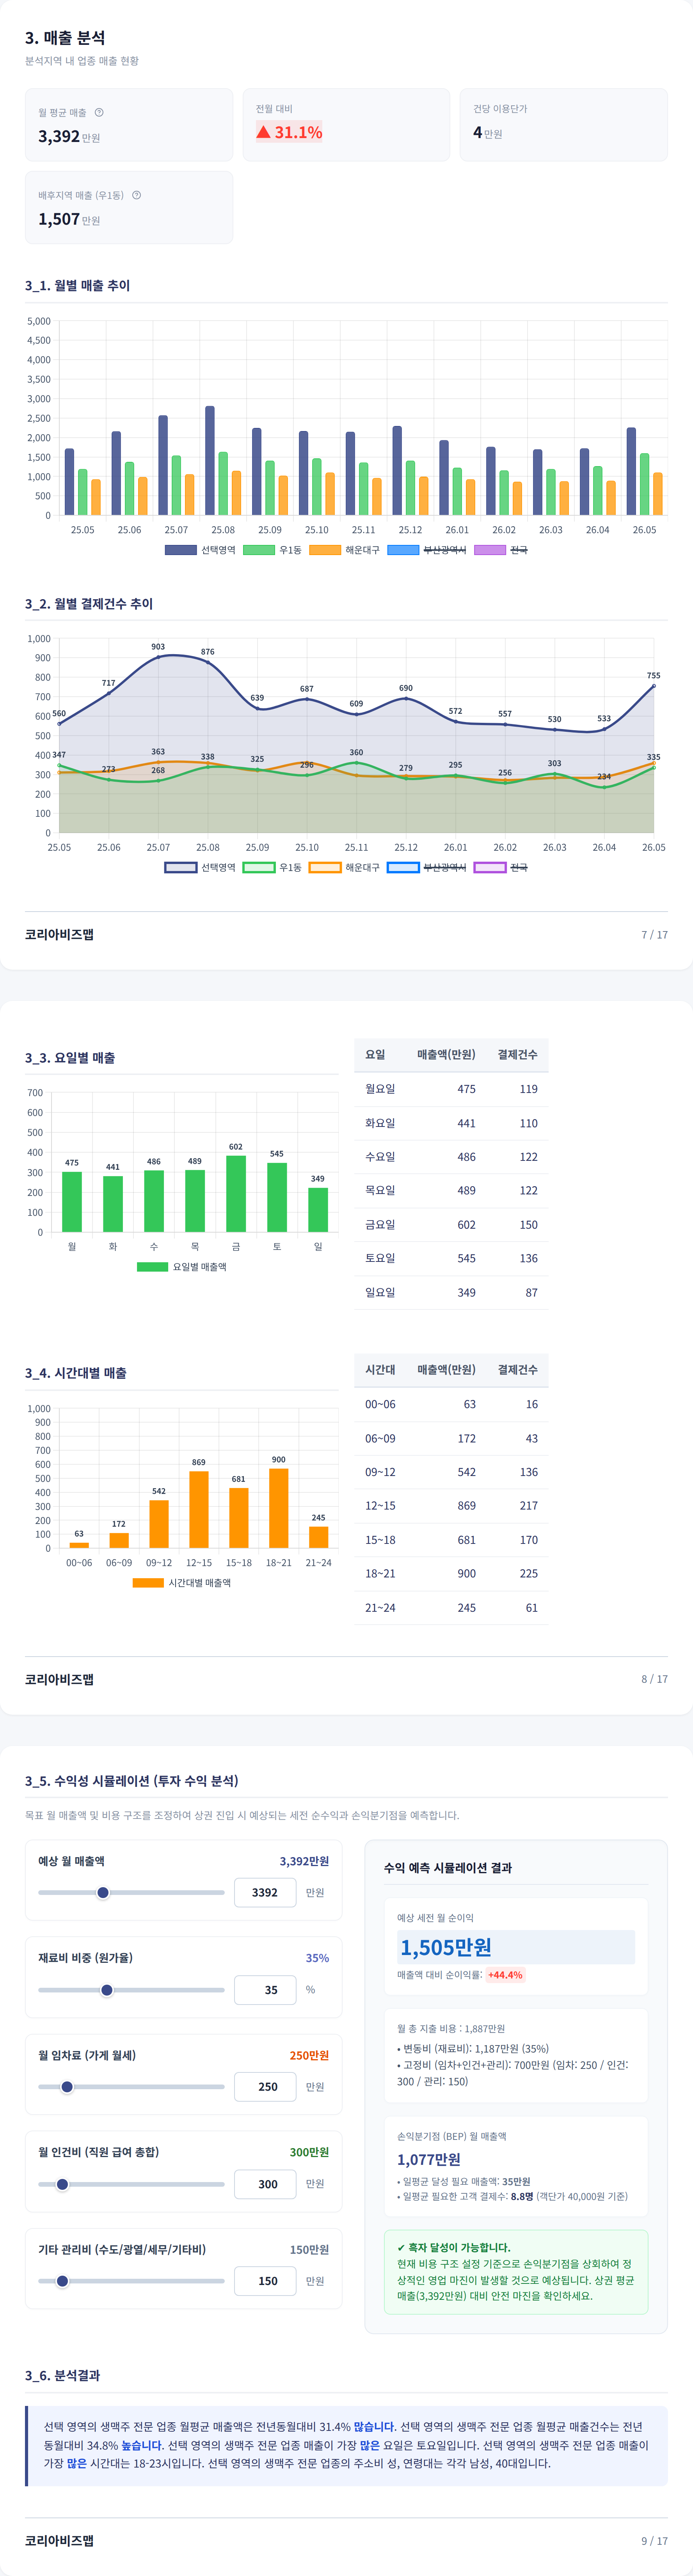This screenshot has width=693, height=2576.
Task: Adjust the 예상 월 매출액 slider
Action: pos(131,1892)
